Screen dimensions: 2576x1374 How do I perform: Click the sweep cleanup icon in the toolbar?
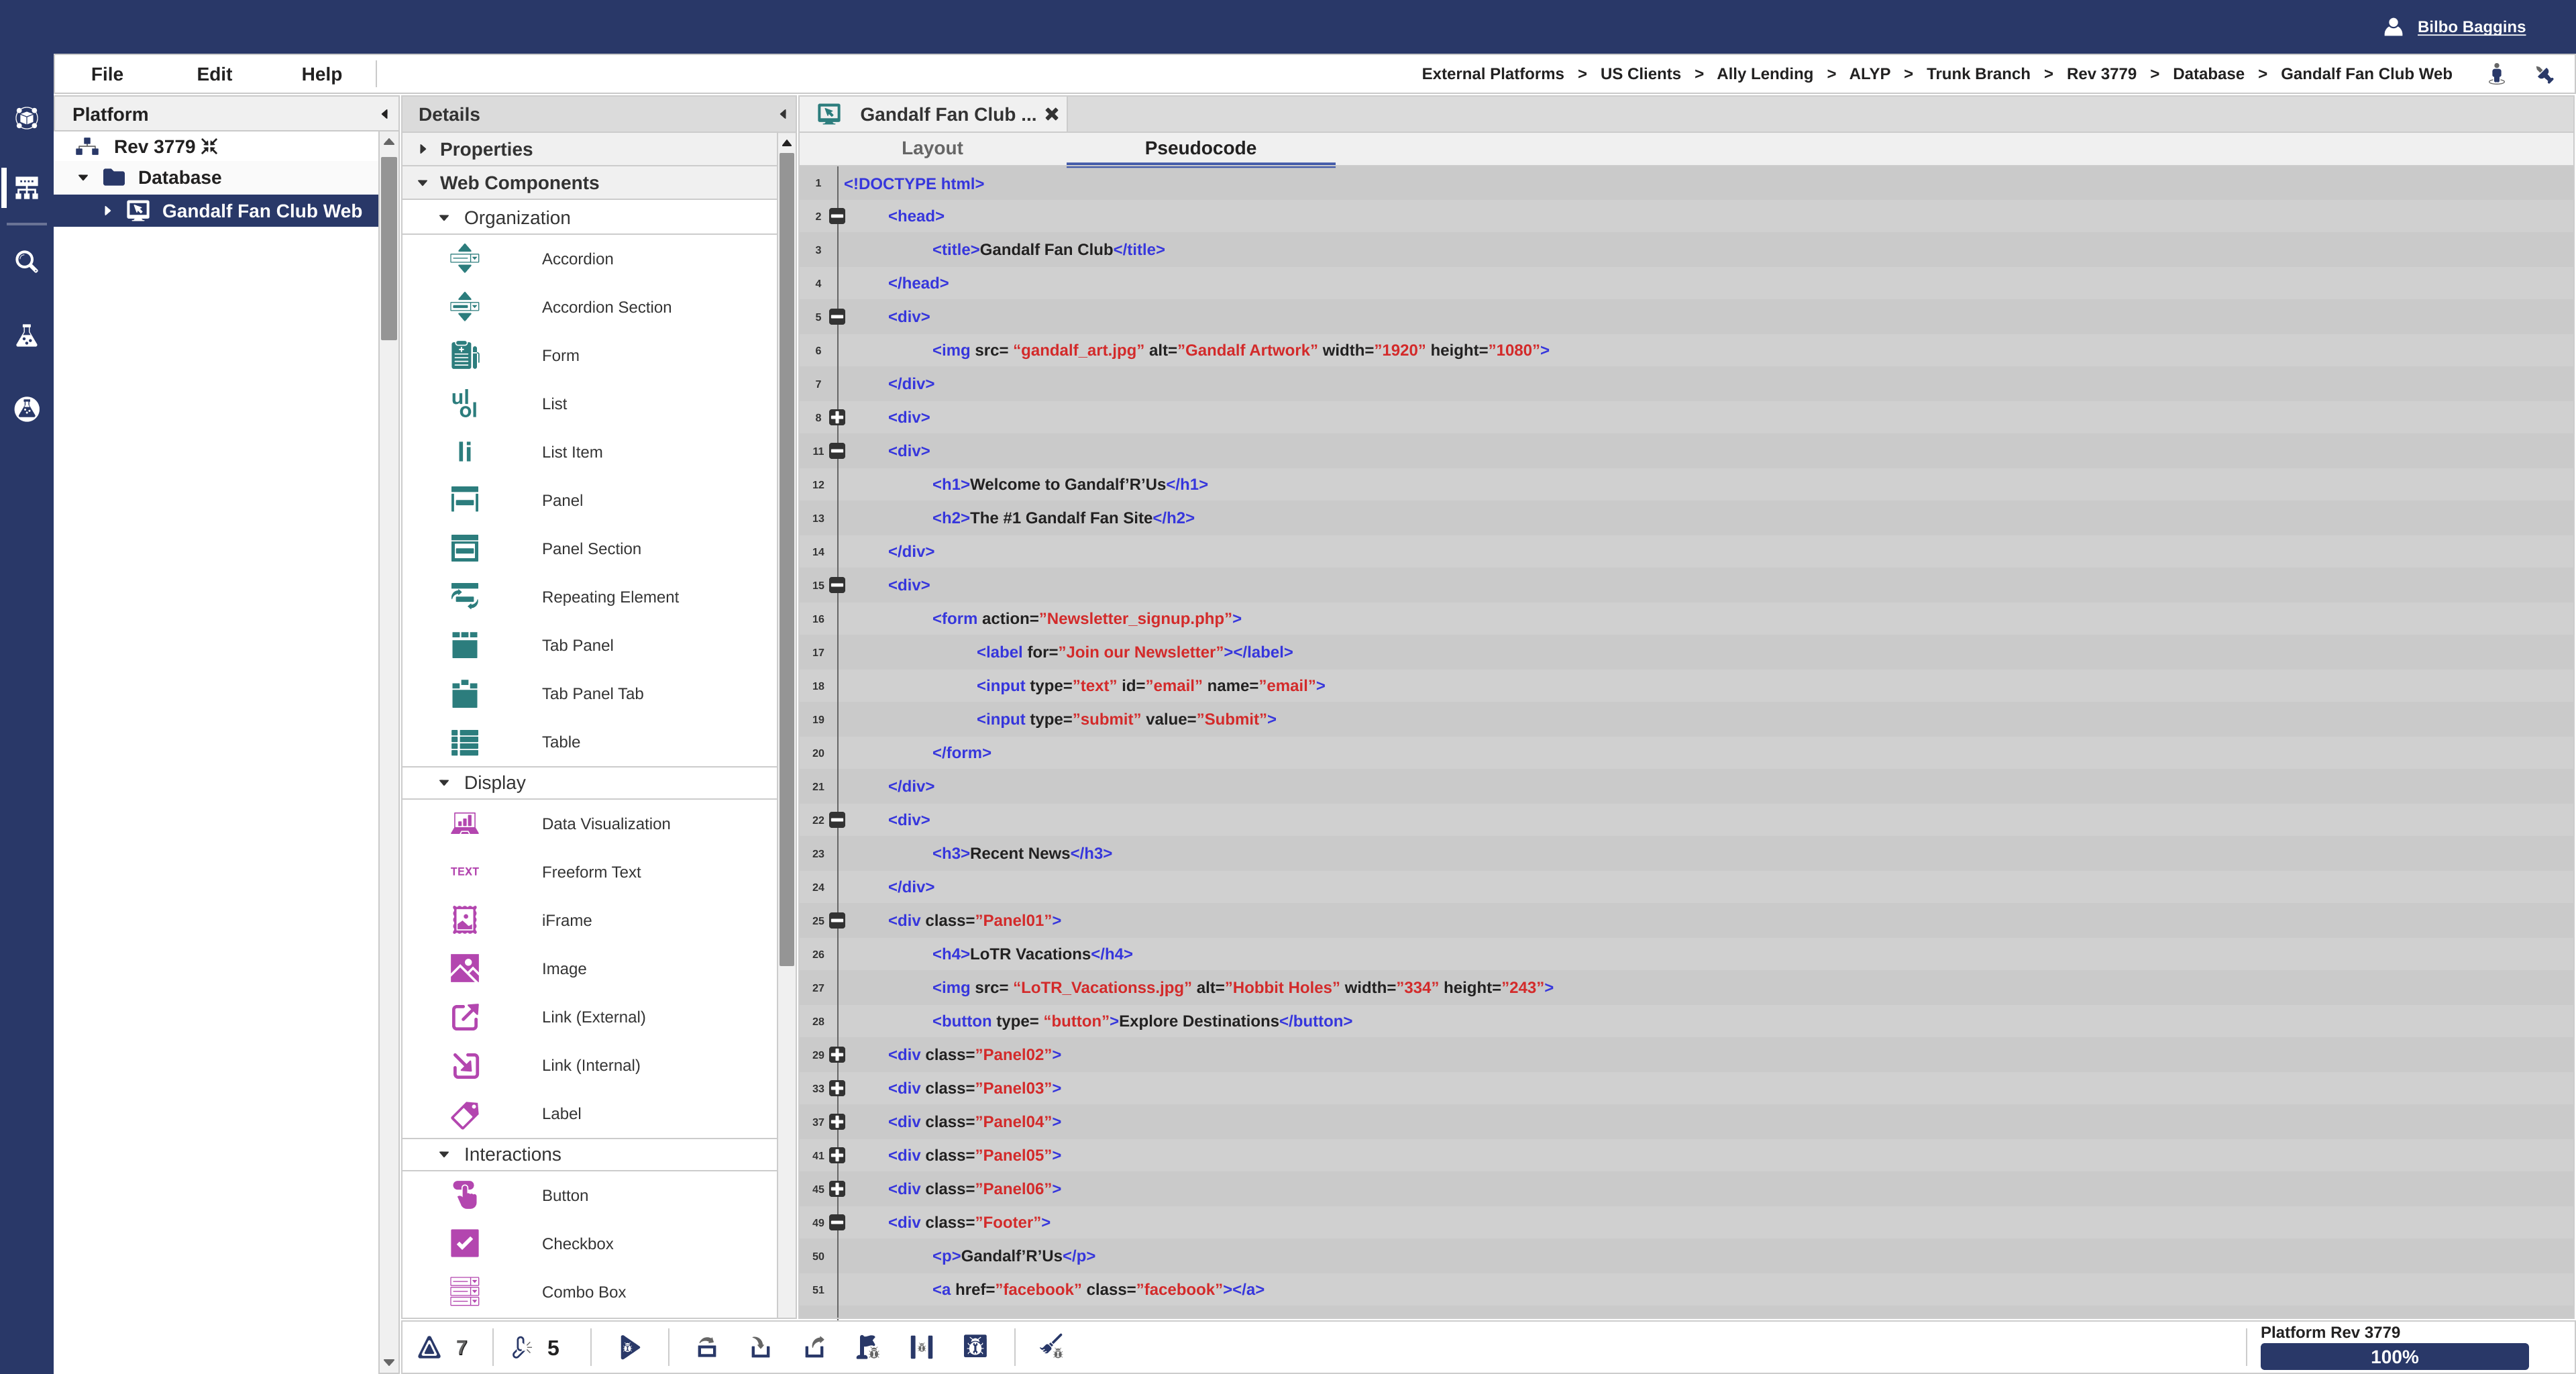(x=1052, y=1347)
